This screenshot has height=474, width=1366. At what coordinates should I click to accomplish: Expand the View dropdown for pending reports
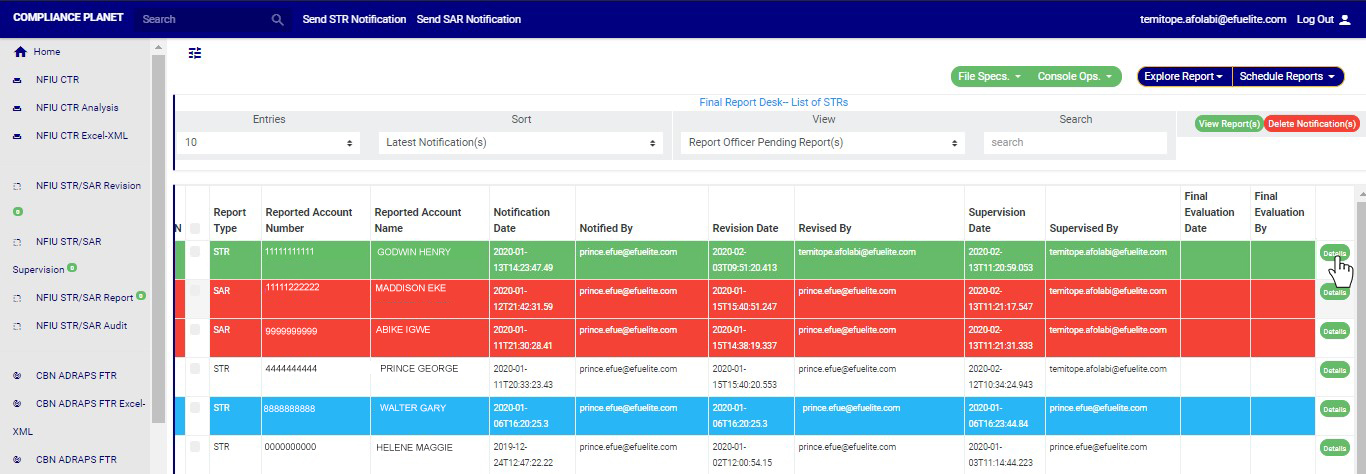(x=822, y=143)
